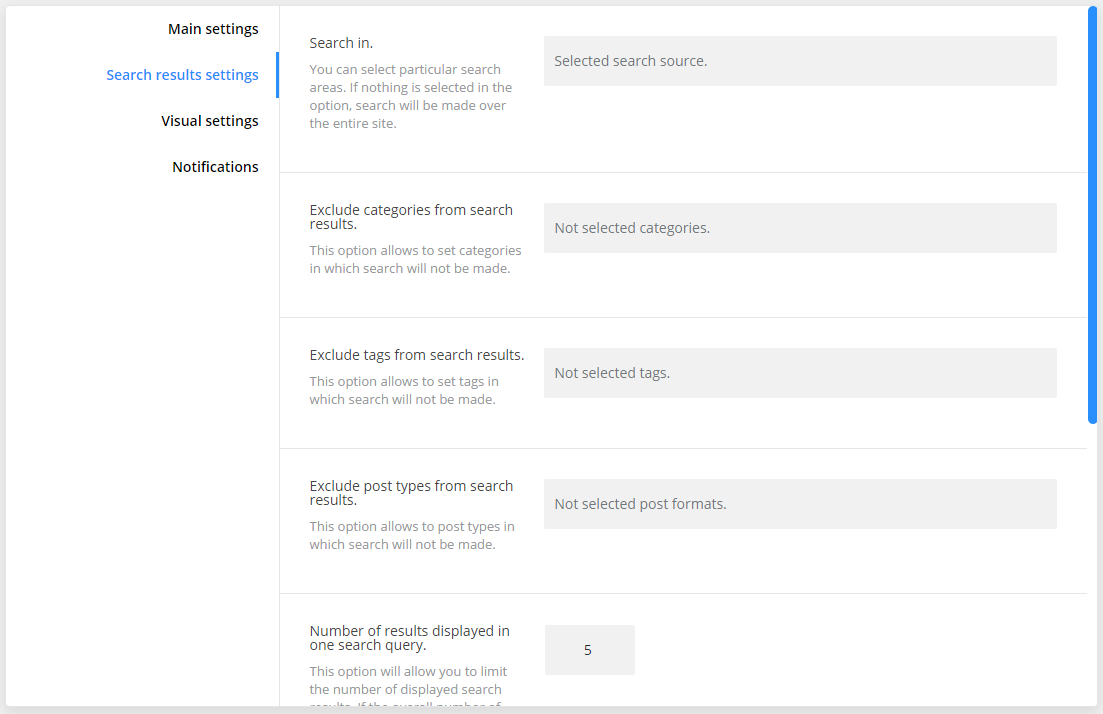Click the description under the exclude categories label
The width and height of the screenshot is (1103, 714).
click(415, 260)
